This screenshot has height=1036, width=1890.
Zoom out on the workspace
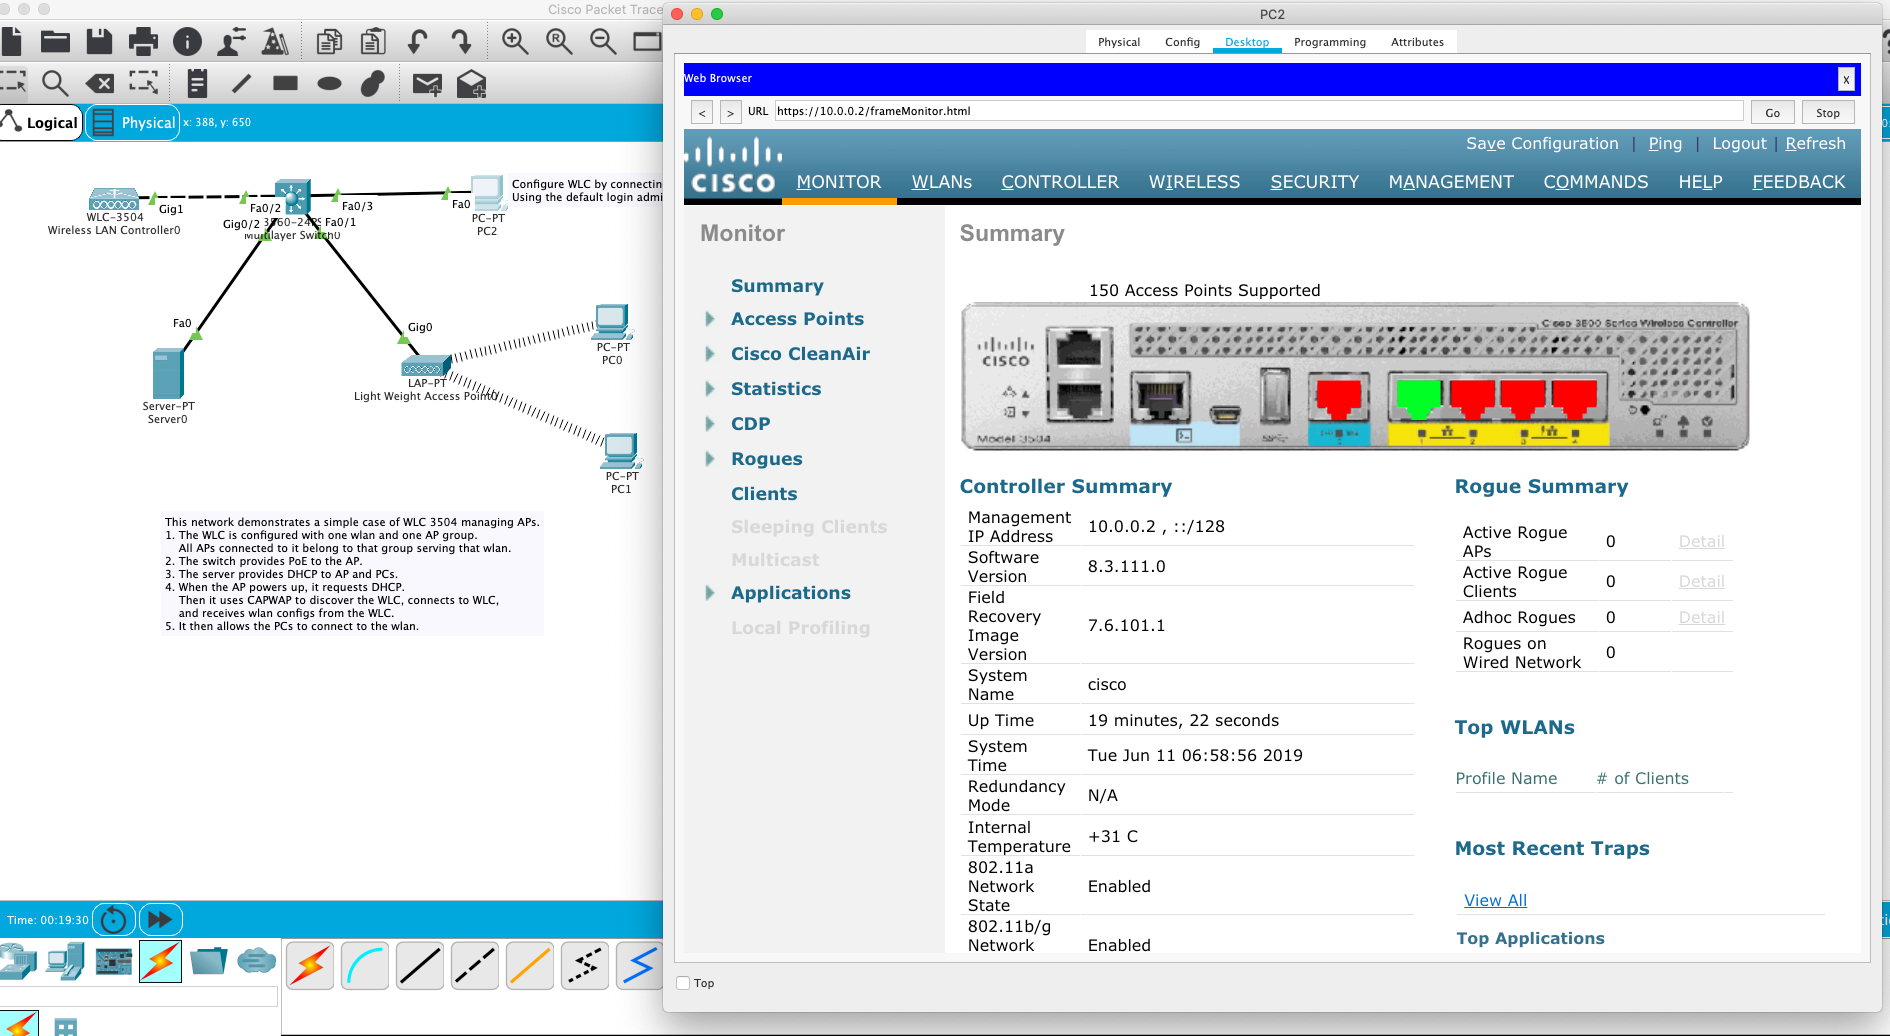(603, 41)
